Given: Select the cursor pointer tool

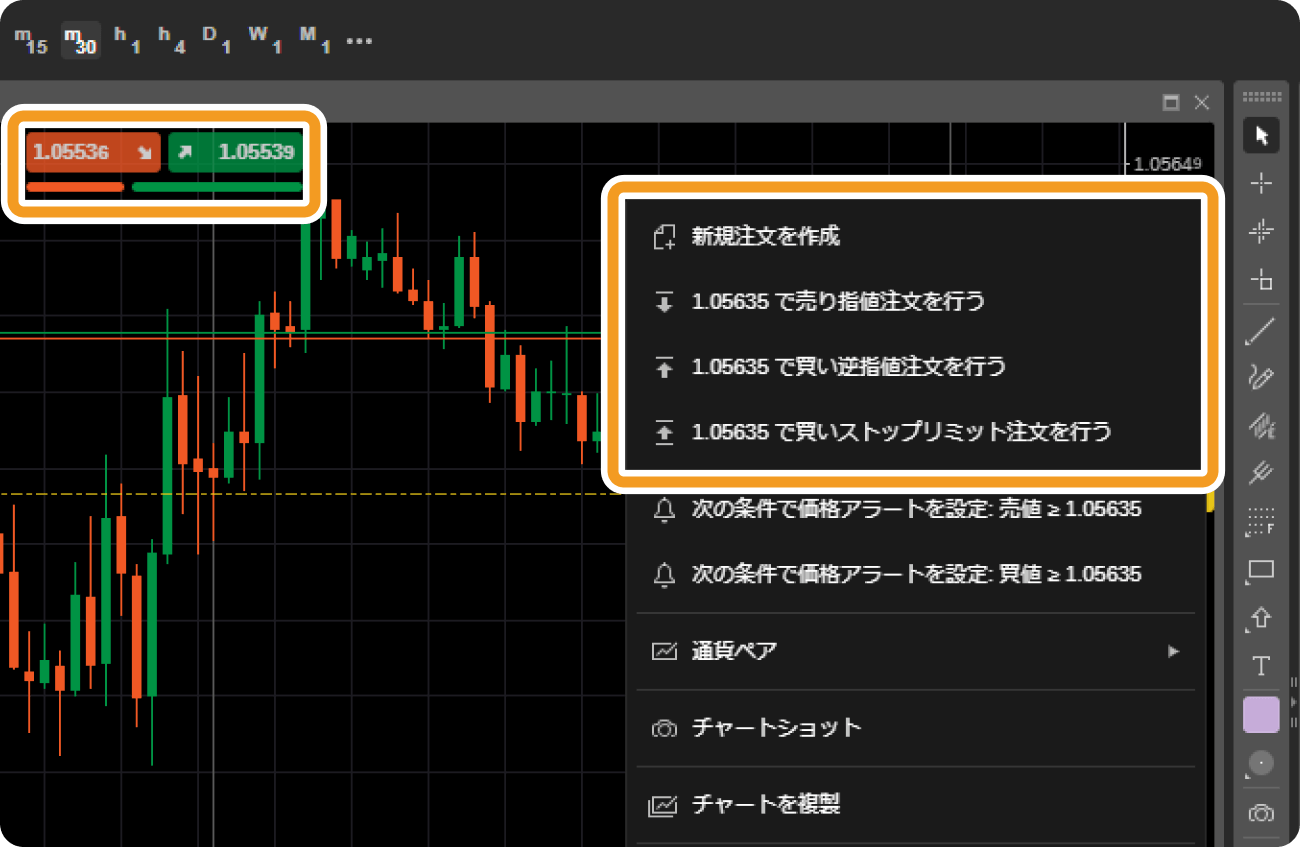Looking at the screenshot, I should 1261,135.
